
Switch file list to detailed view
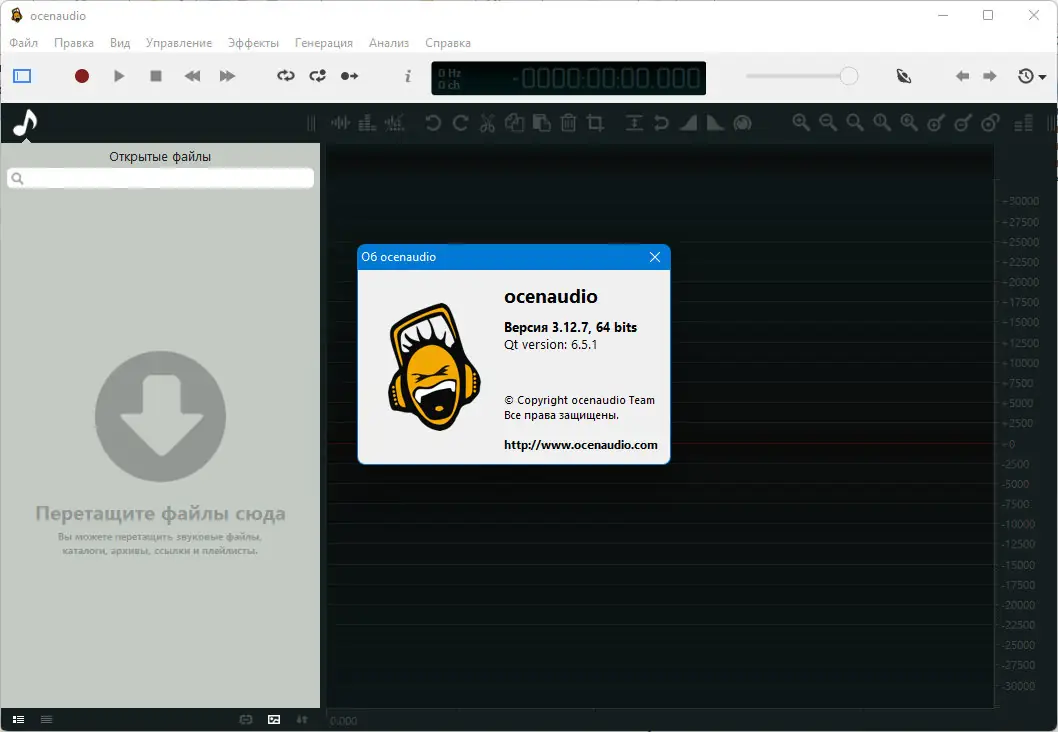coord(19,720)
